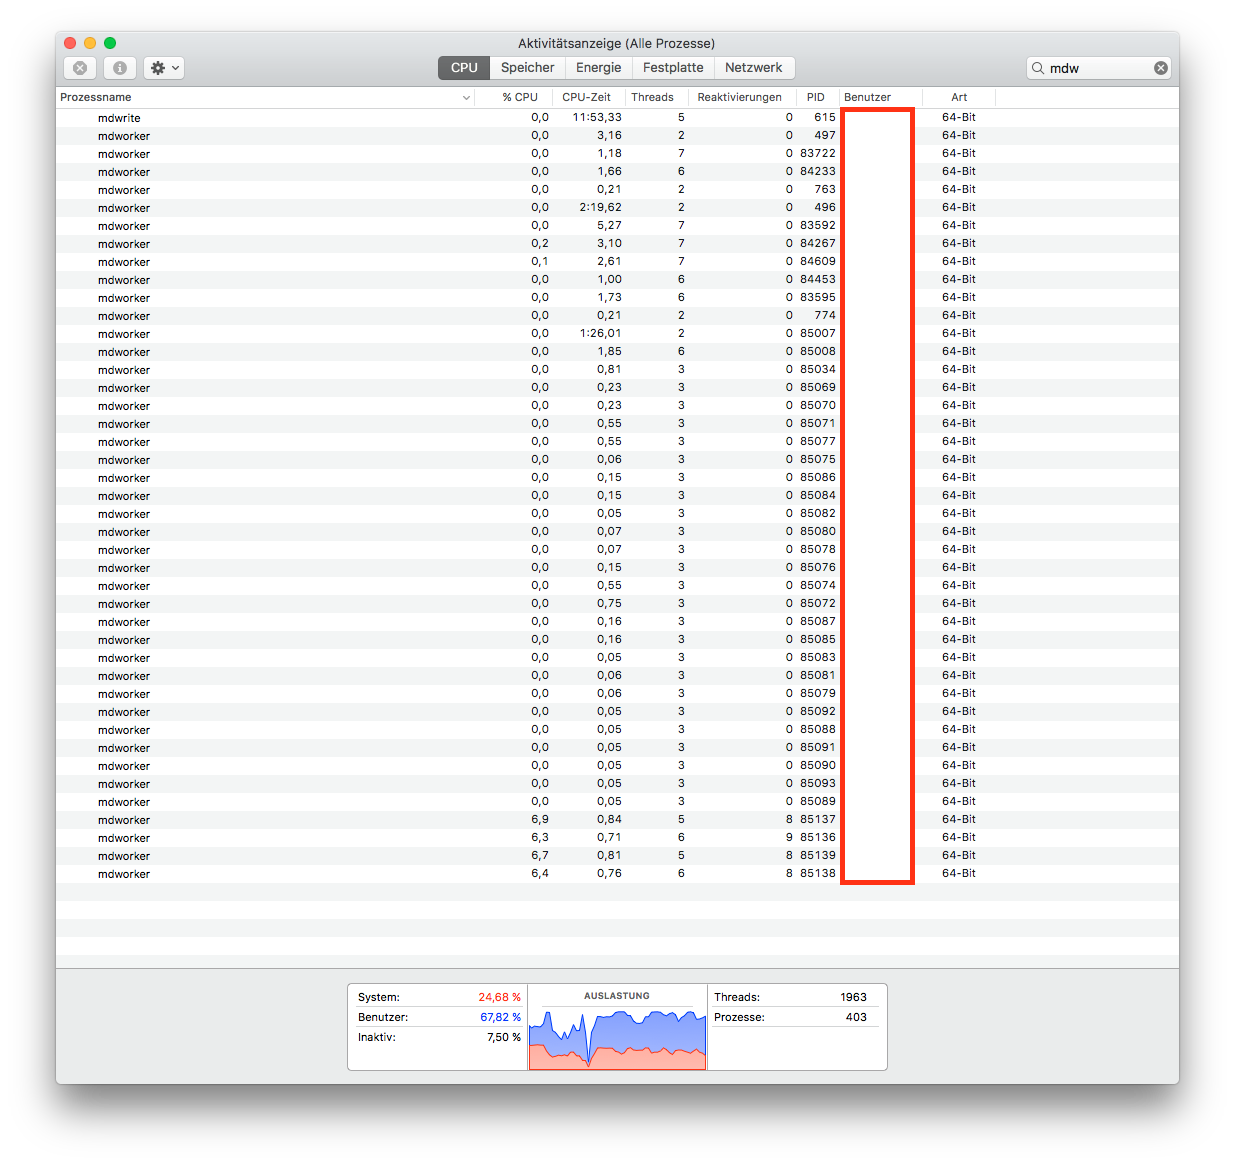Click the Threads count 1963
1235x1164 pixels.
[853, 997]
